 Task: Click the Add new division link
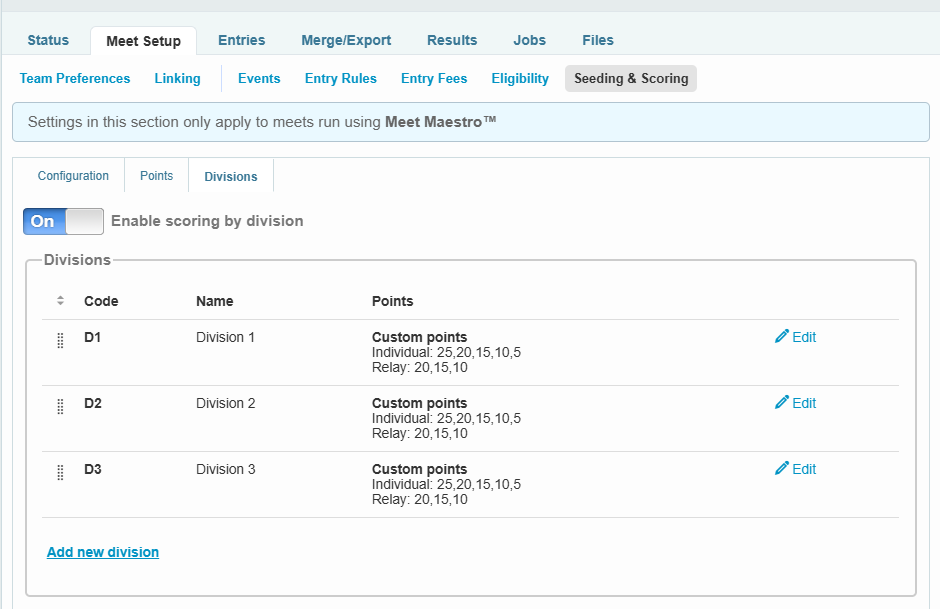coord(103,552)
